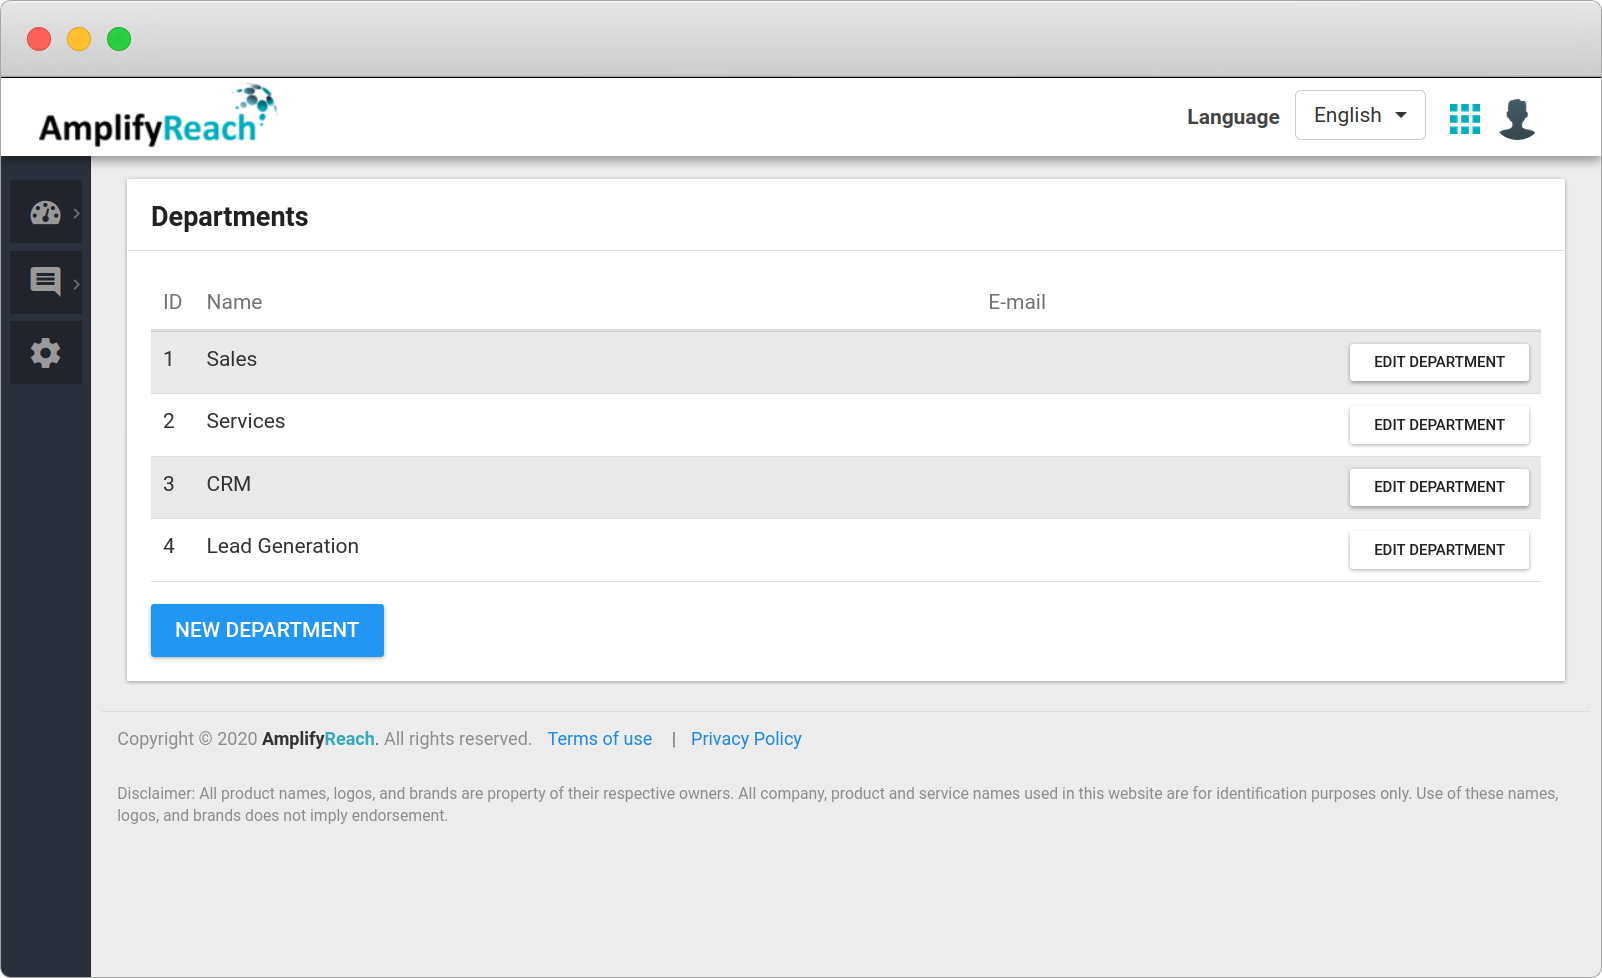Viewport: 1602px width, 978px height.
Task: Click the New Department button
Action: [x=267, y=630]
